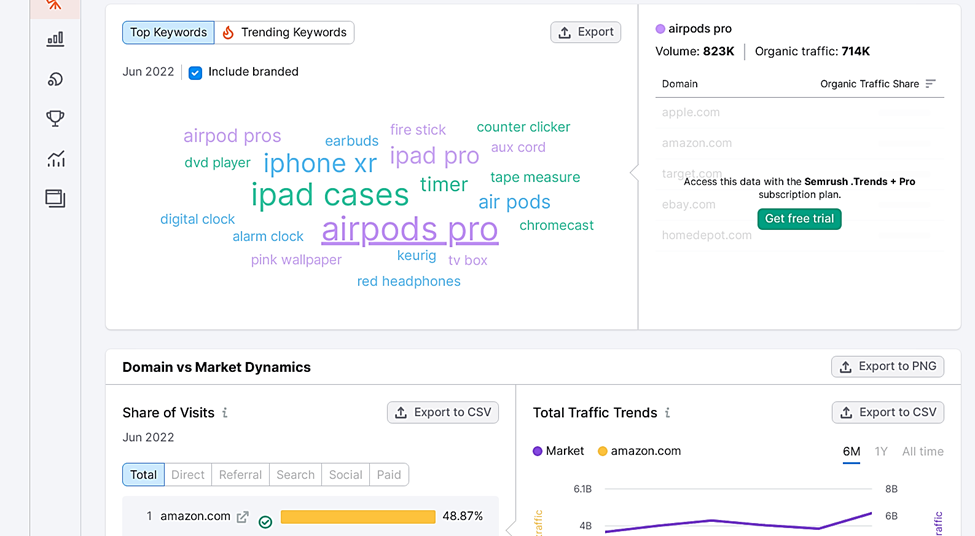This screenshot has width=975, height=536.
Task: Select keyword 'tape measure' in cloud
Action: pyautogui.click(x=535, y=177)
